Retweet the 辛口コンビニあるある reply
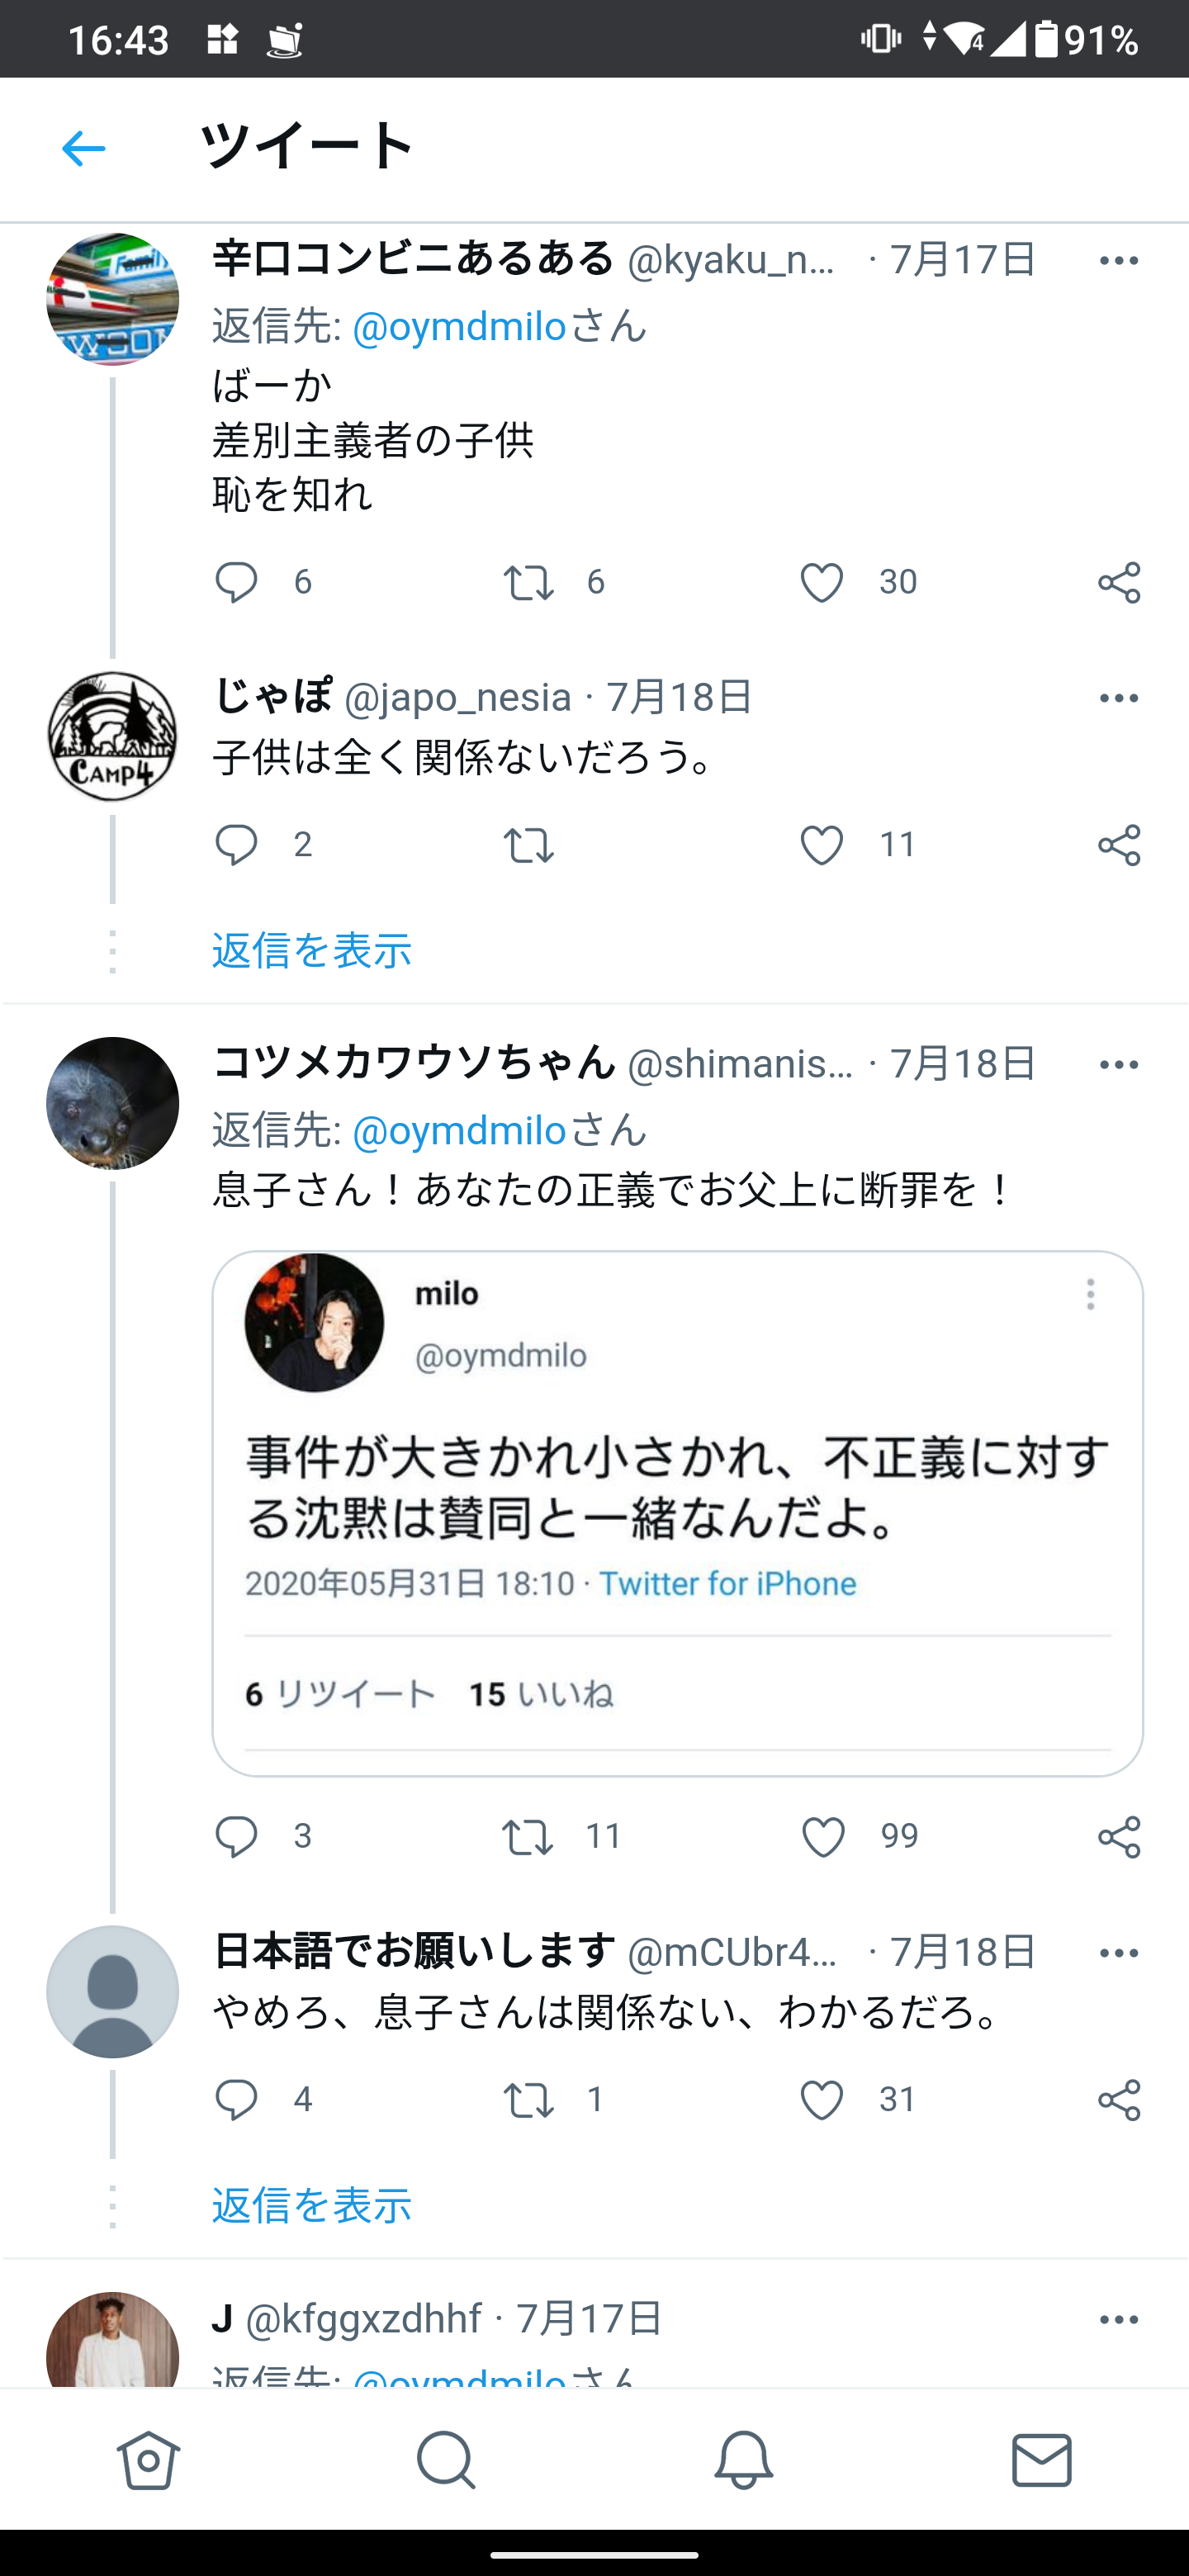The height and width of the screenshot is (2576, 1189). tap(528, 582)
